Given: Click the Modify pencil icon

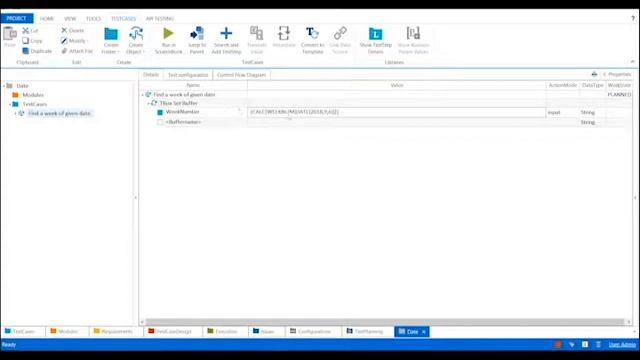Looking at the screenshot, I should (x=64, y=41).
